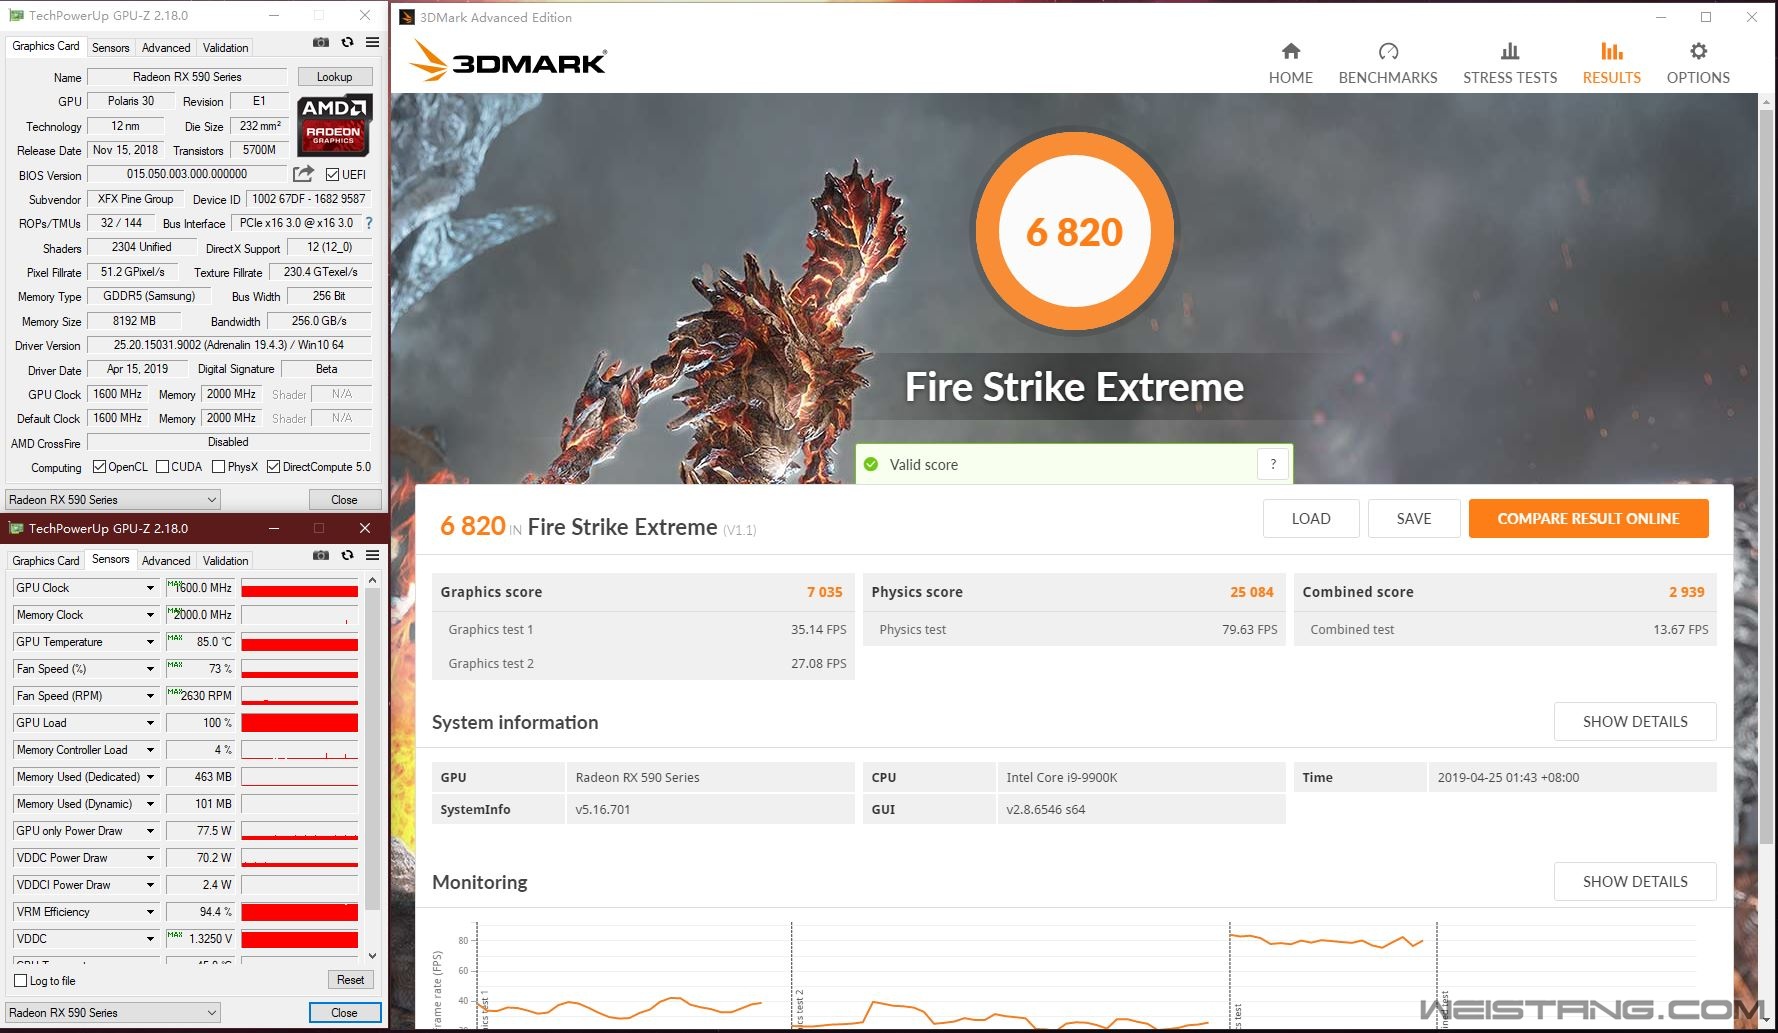
Task: Click the Valid score help question mark
Action: pyautogui.click(x=1273, y=464)
